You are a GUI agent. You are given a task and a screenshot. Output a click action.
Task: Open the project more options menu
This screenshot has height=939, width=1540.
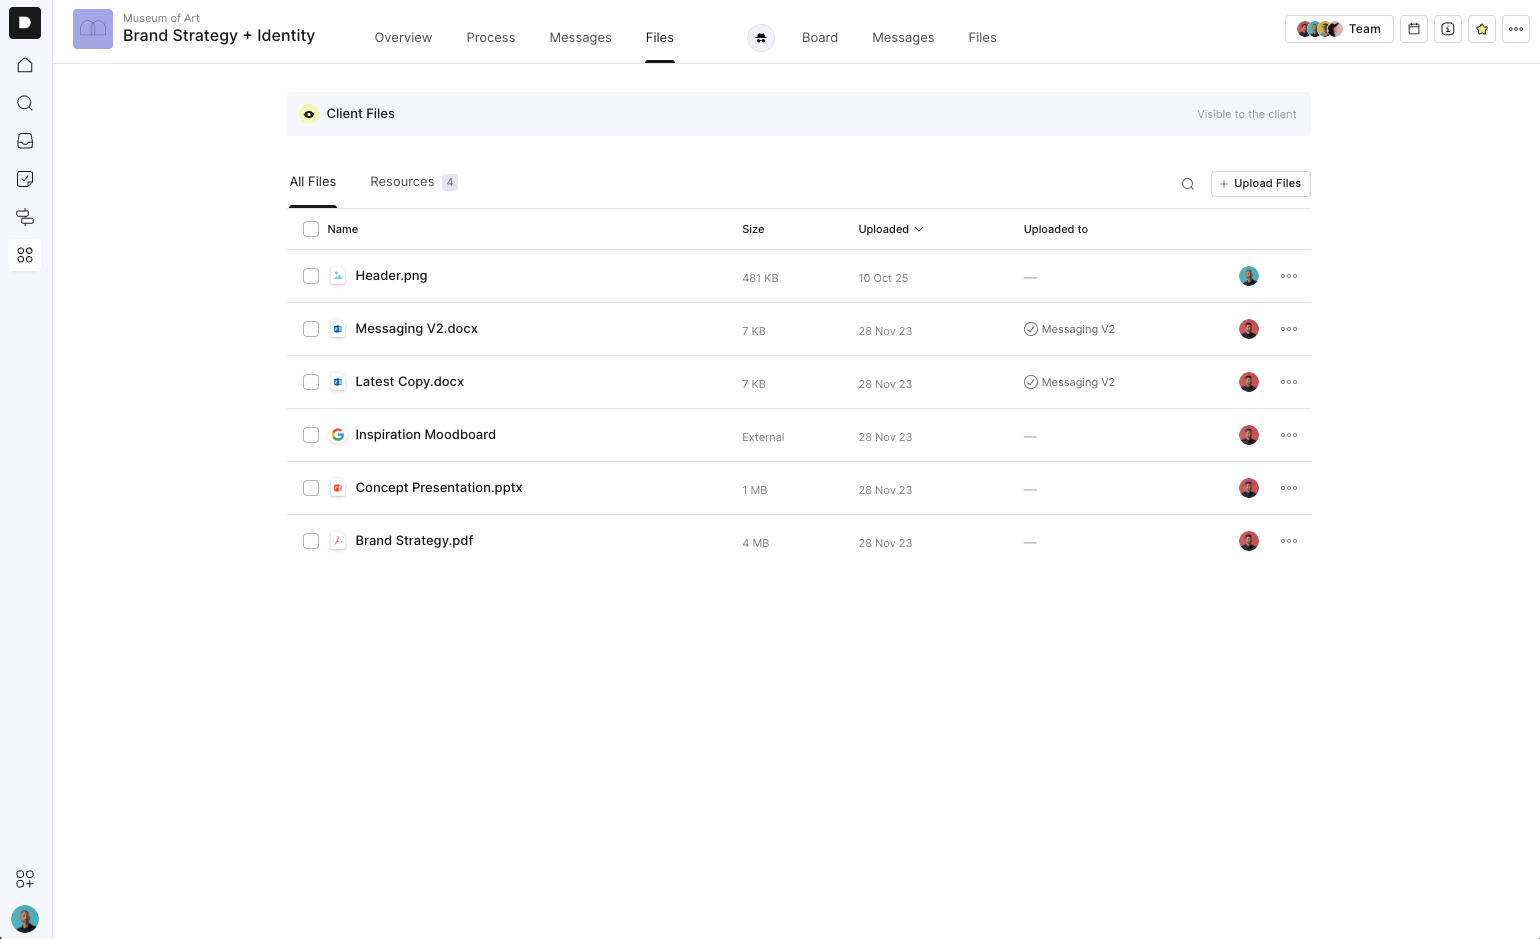point(1516,29)
